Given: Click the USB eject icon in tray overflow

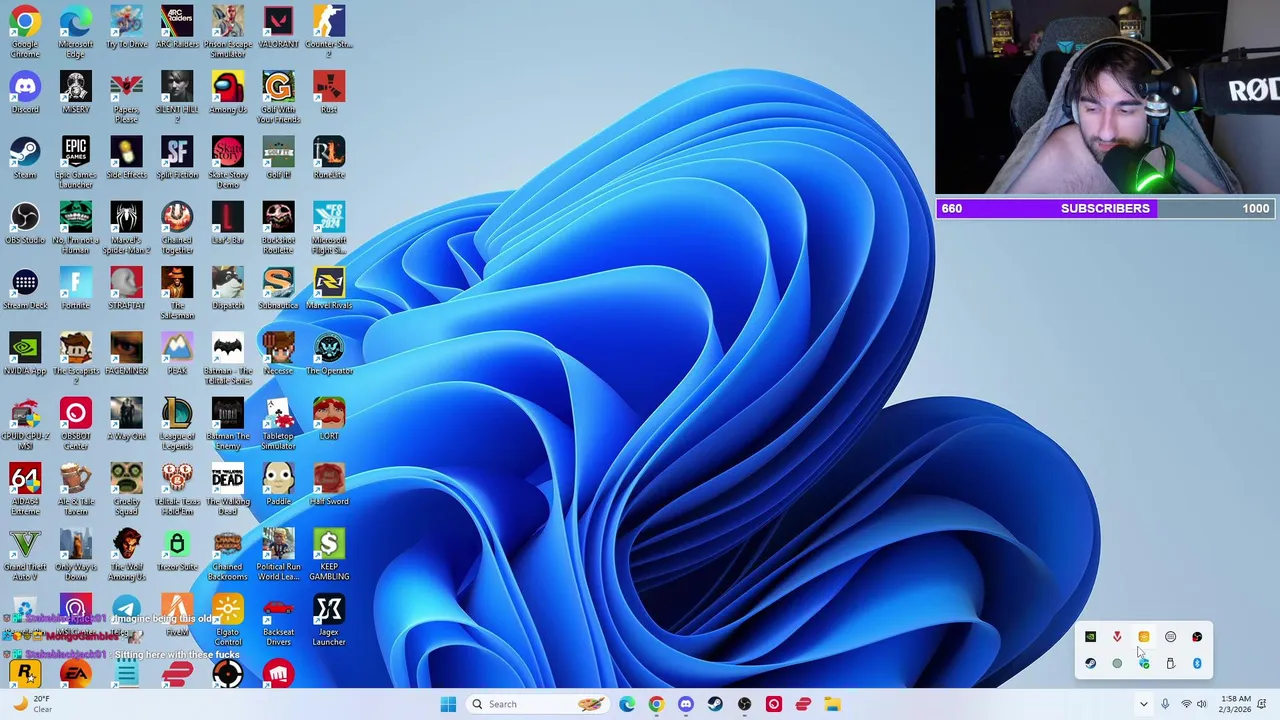Looking at the screenshot, I should tap(1170, 663).
